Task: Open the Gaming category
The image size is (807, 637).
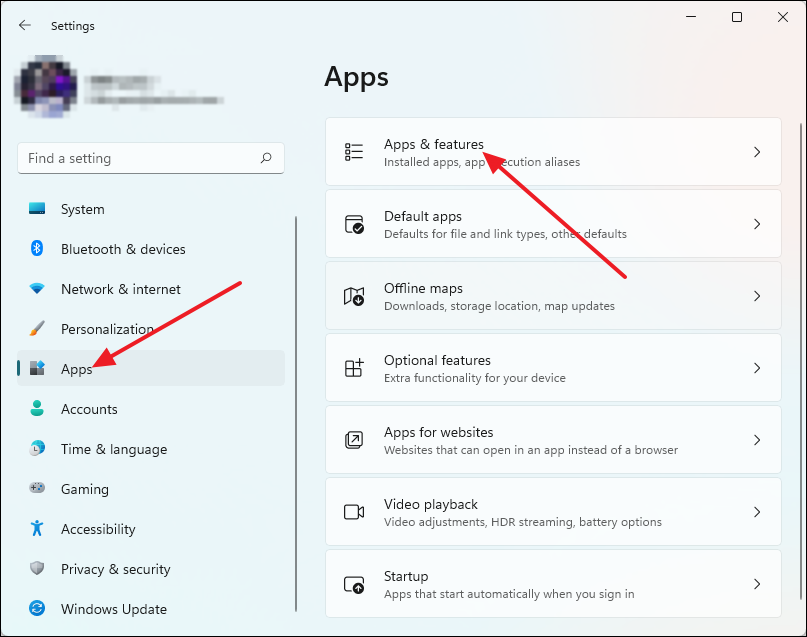Action: [151, 489]
